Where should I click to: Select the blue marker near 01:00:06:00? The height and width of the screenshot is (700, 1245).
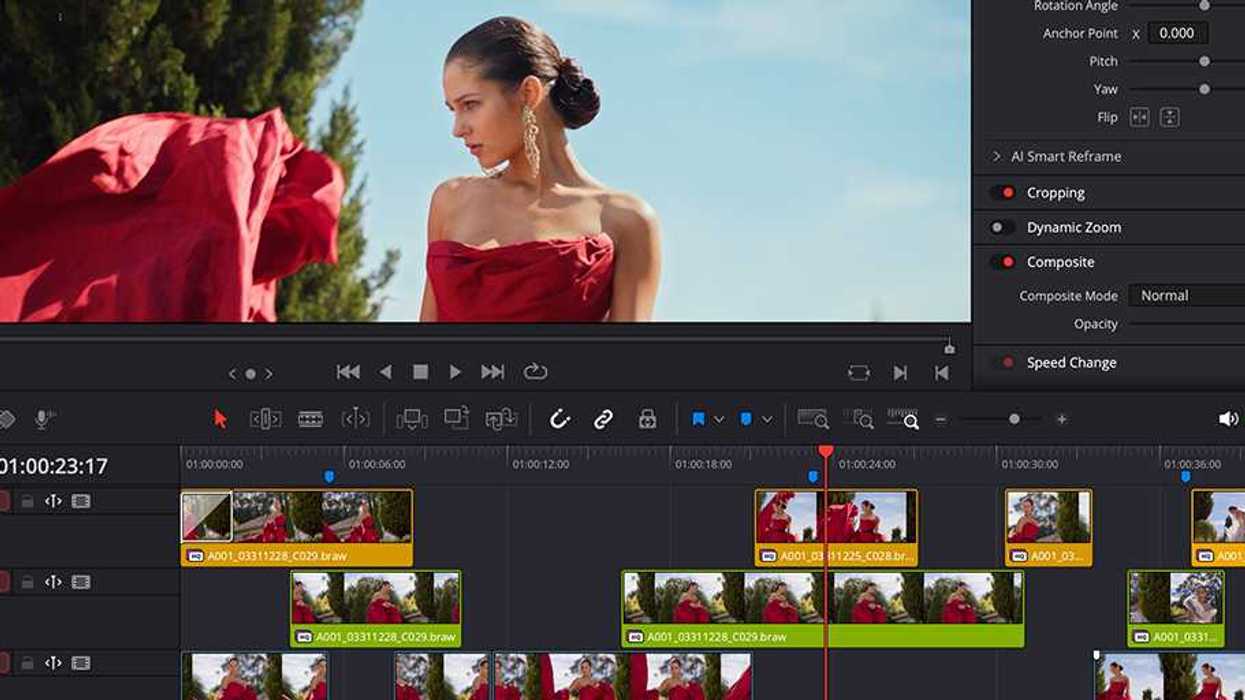329,477
